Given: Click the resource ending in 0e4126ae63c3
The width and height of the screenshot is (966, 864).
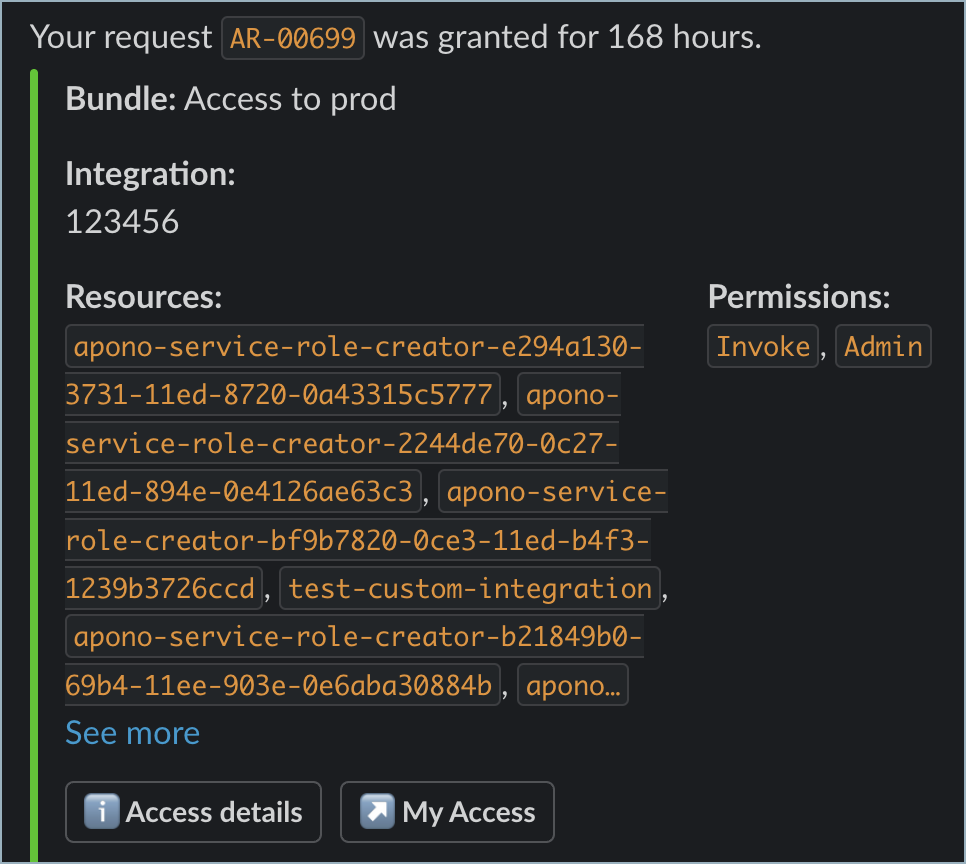Looking at the screenshot, I should (x=238, y=491).
